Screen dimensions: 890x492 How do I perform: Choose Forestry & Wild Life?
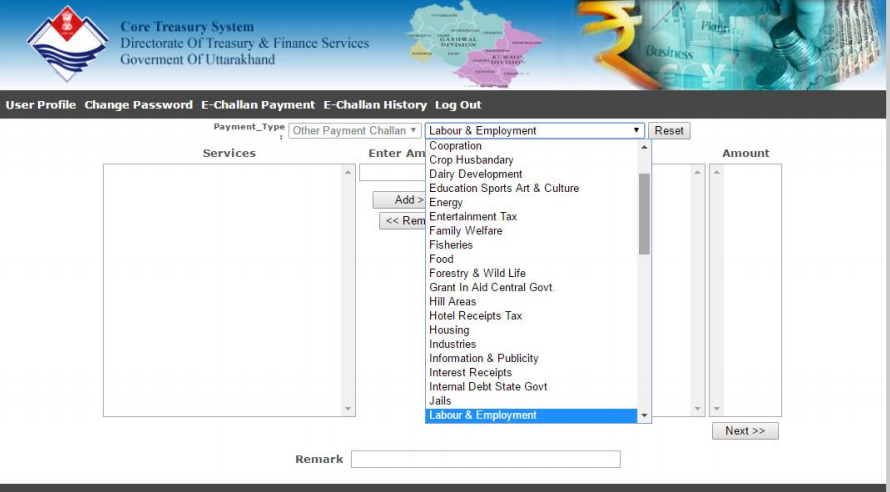[531, 274]
